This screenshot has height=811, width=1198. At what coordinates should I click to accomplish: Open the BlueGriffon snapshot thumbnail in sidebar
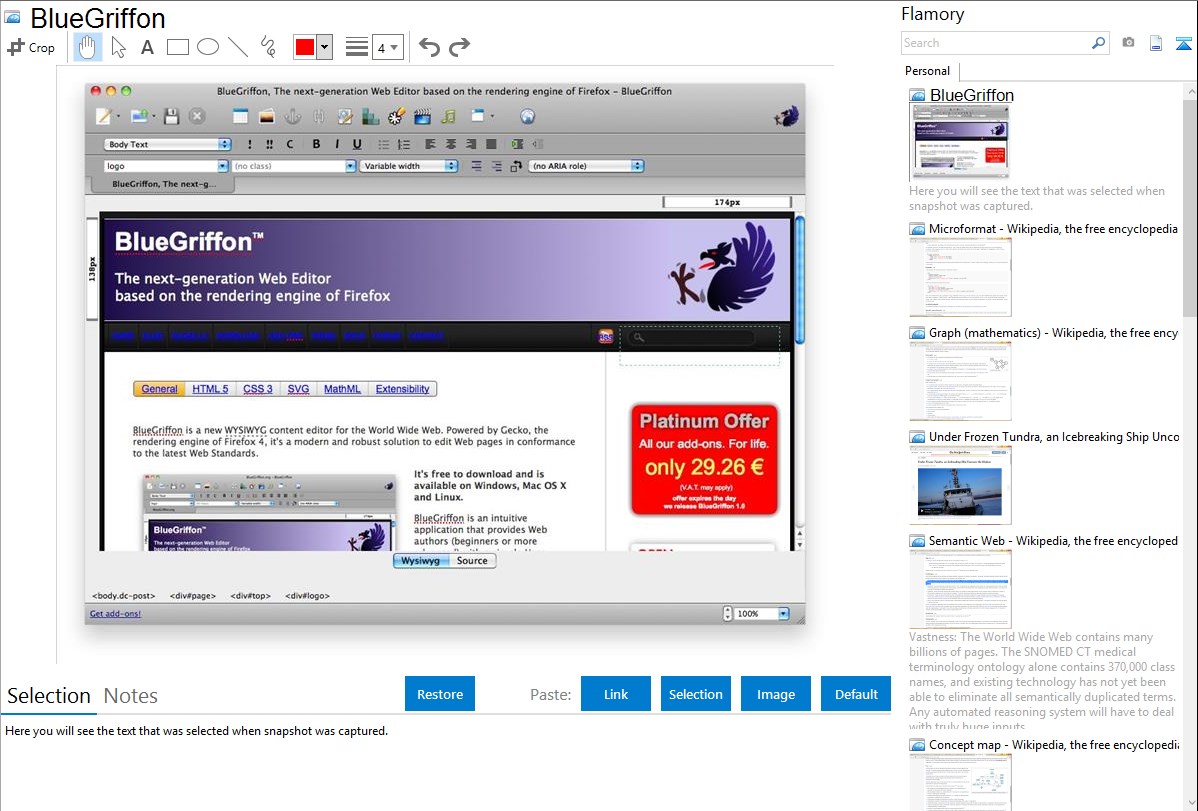(x=960, y=143)
